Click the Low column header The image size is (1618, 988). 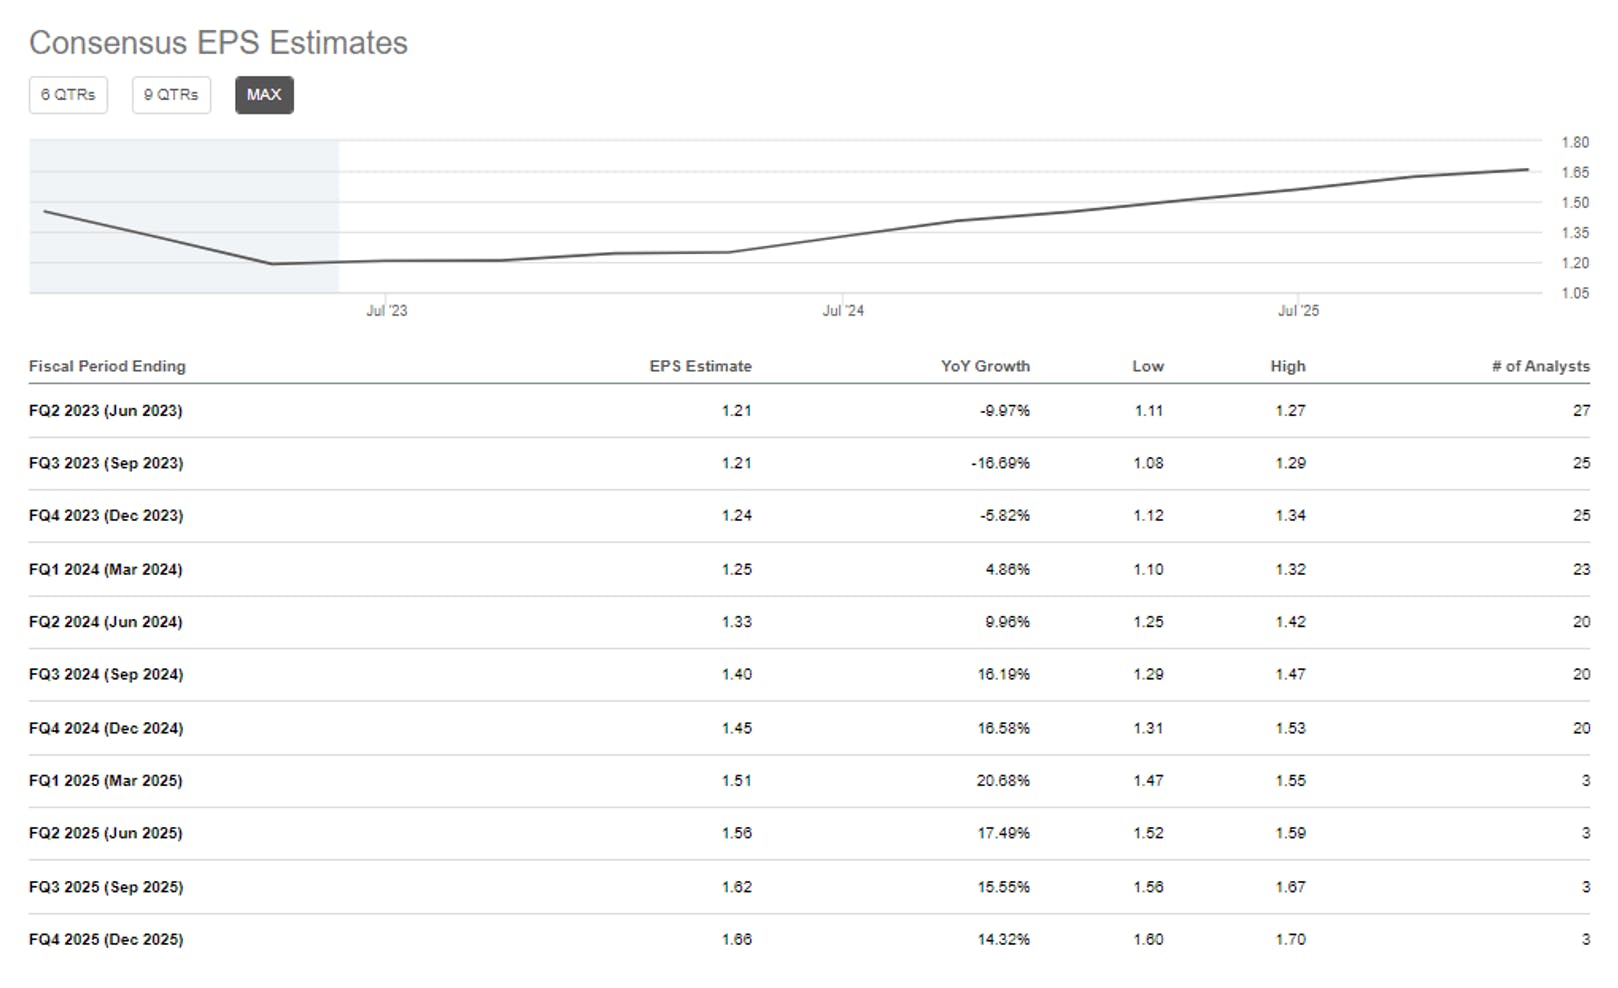[1148, 366]
